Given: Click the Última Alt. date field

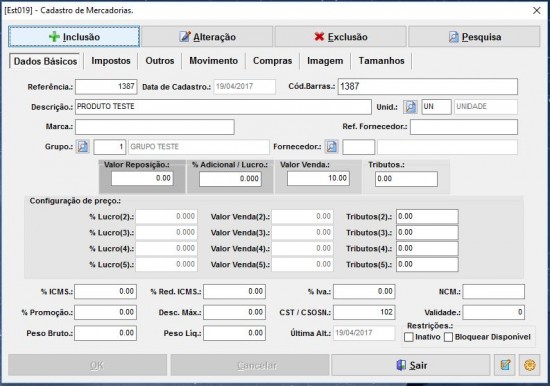Looking at the screenshot, I should [364, 333].
